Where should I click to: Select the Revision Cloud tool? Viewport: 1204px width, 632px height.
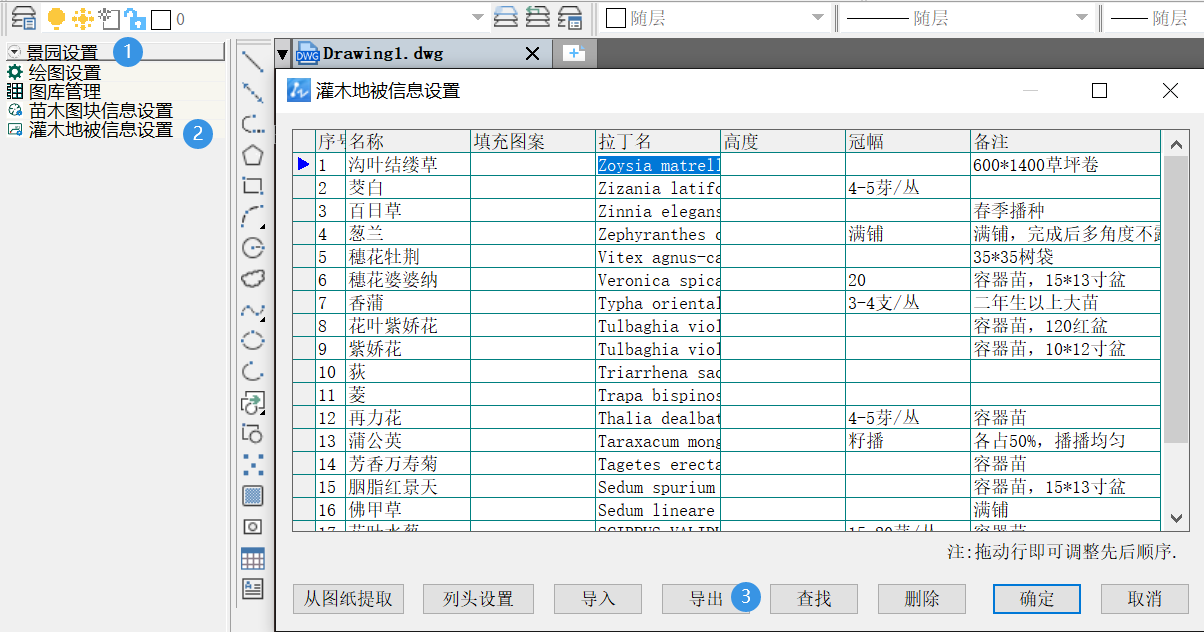pyautogui.click(x=253, y=279)
